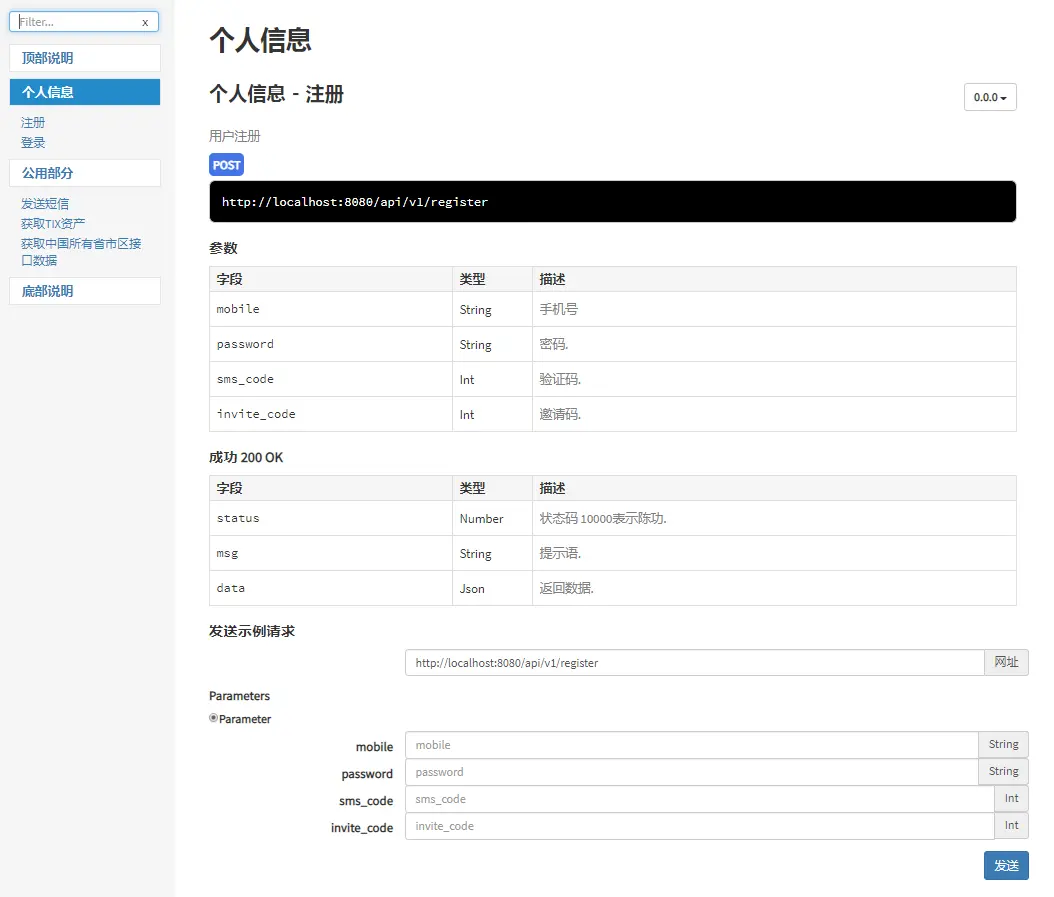Go to the 注册 sidebar link

[33, 122]
